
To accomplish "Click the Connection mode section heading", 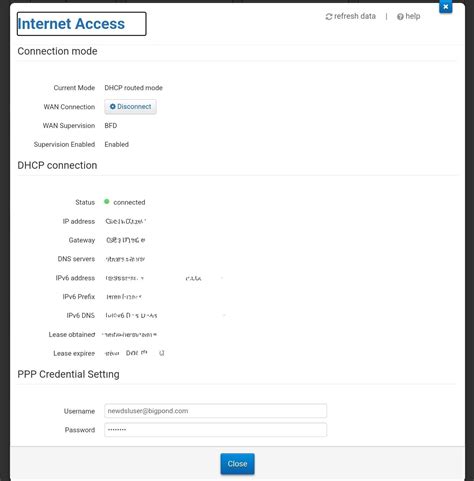I will pos(57,51).
